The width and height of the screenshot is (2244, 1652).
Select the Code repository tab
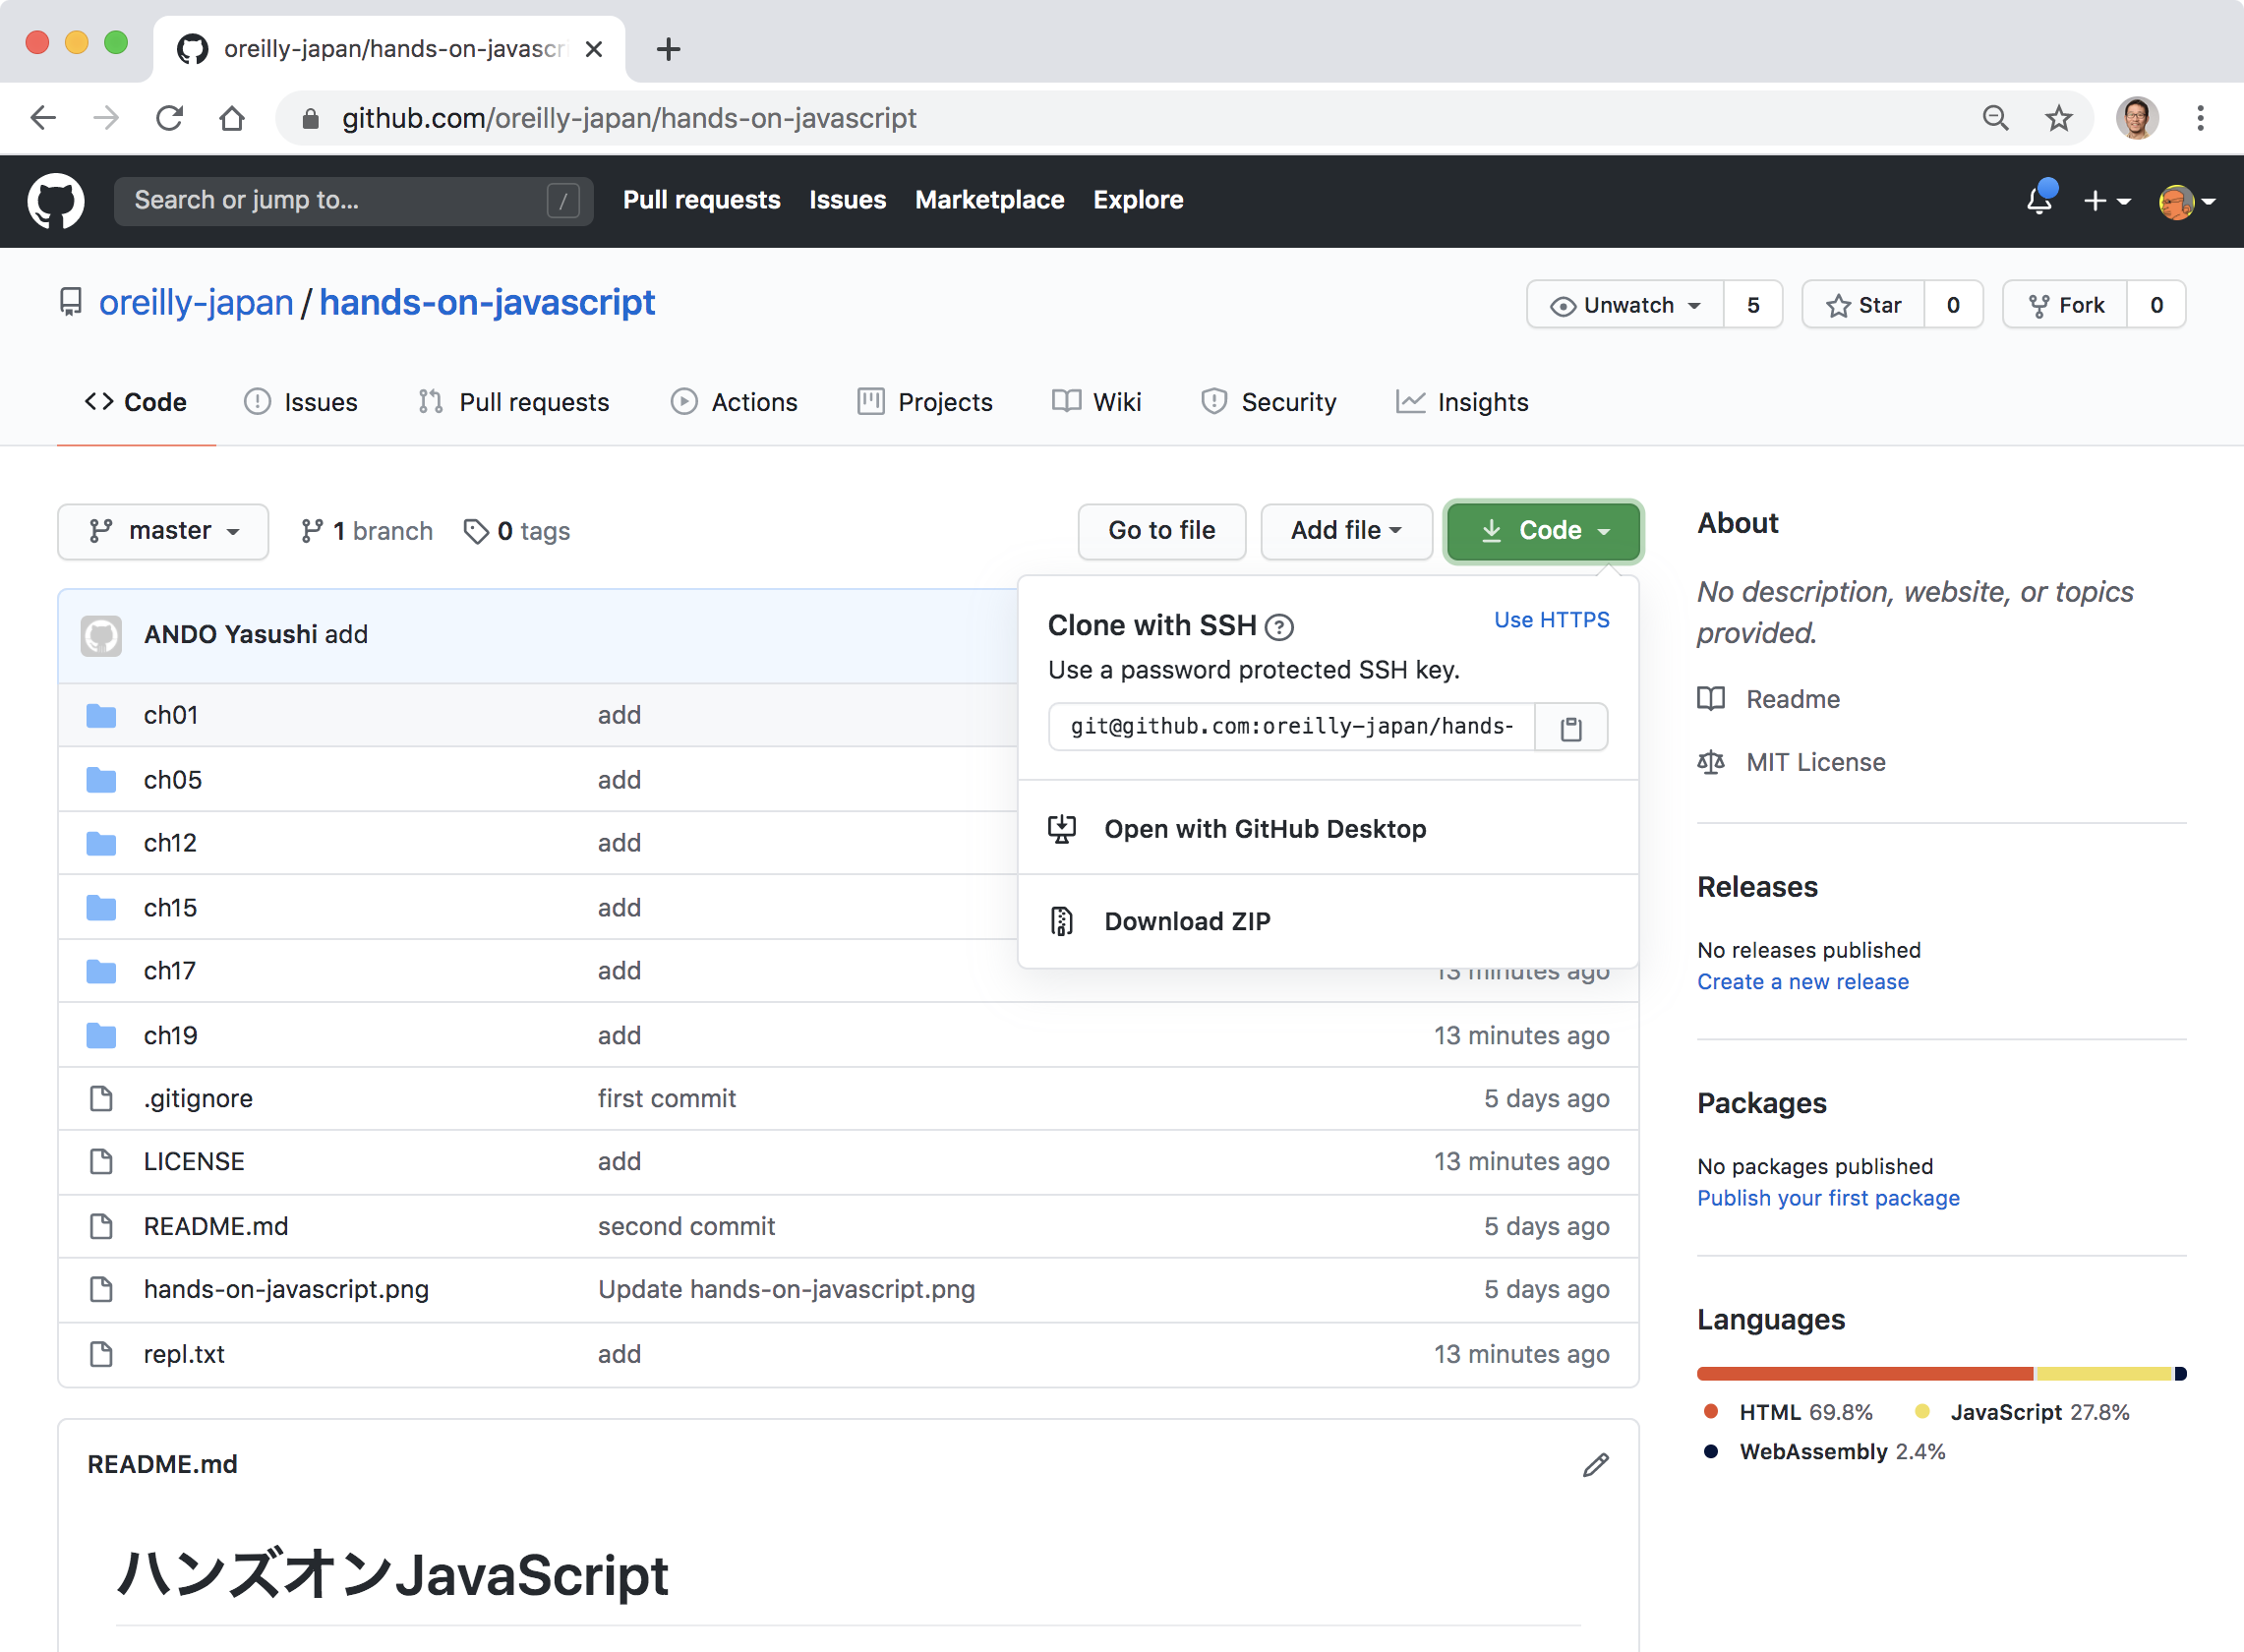136,402
